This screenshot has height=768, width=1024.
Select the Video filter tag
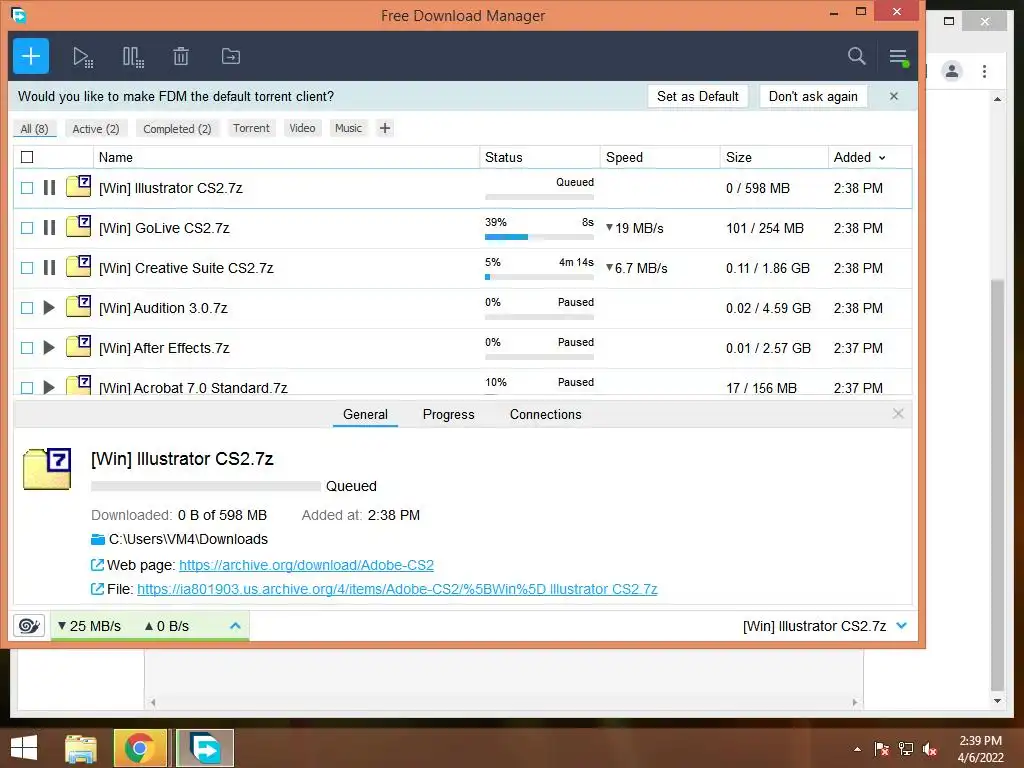(x=302, y=128)
